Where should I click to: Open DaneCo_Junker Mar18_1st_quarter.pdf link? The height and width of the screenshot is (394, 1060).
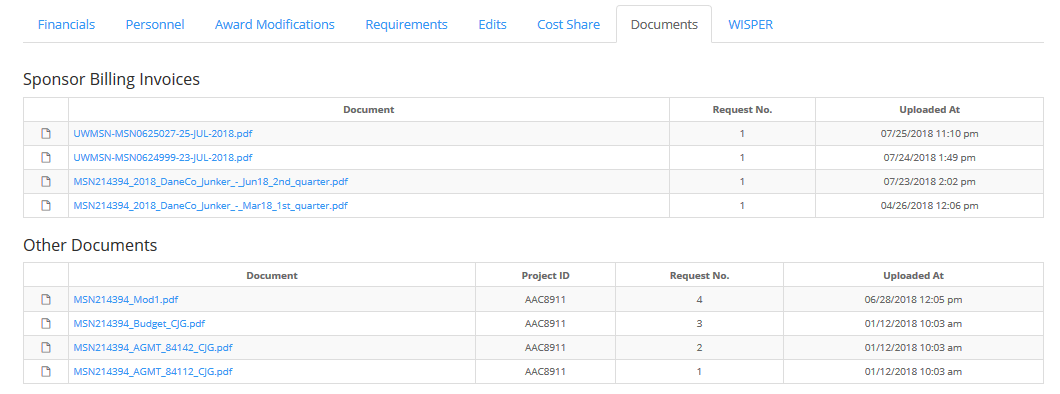coord(210,205)
